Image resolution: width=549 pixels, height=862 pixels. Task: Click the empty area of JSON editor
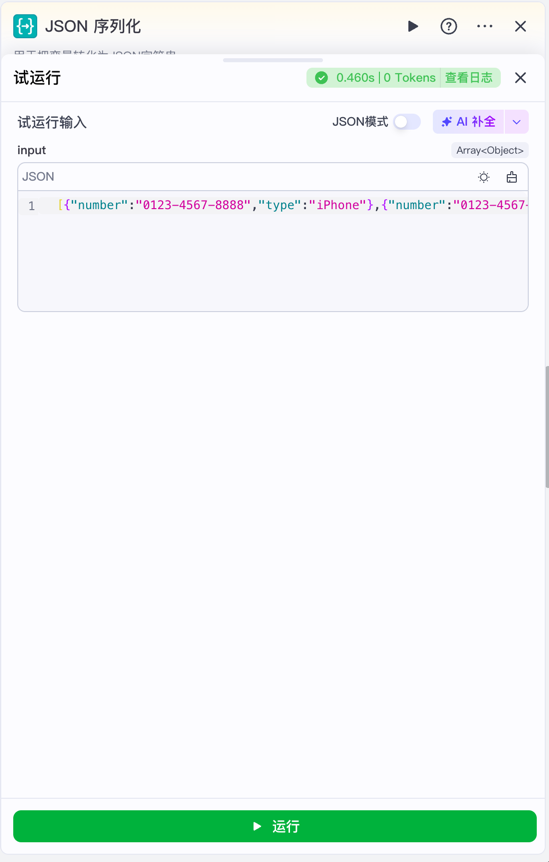[x=273, y=263]
